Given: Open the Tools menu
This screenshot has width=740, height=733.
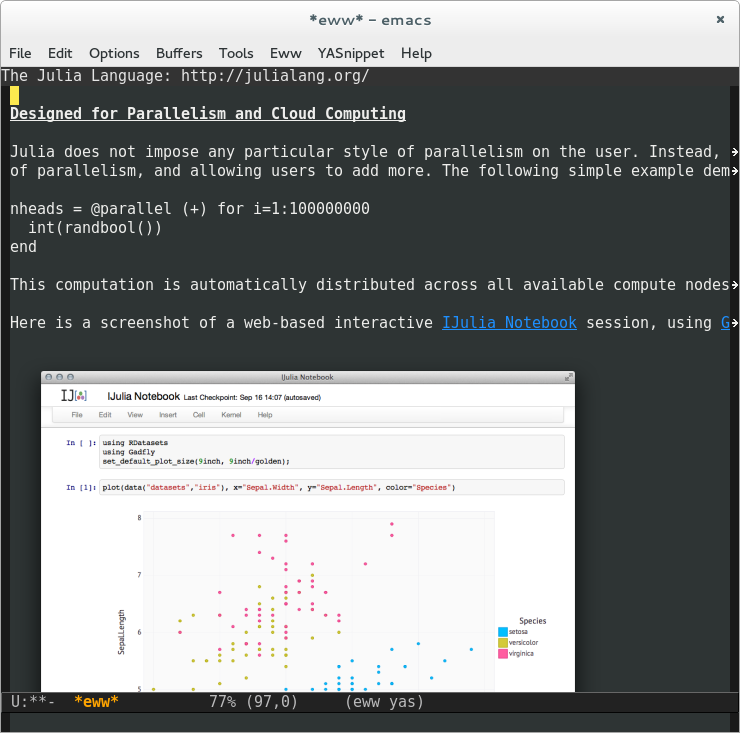Looking at the screenshot, I should tap(236, 53).
